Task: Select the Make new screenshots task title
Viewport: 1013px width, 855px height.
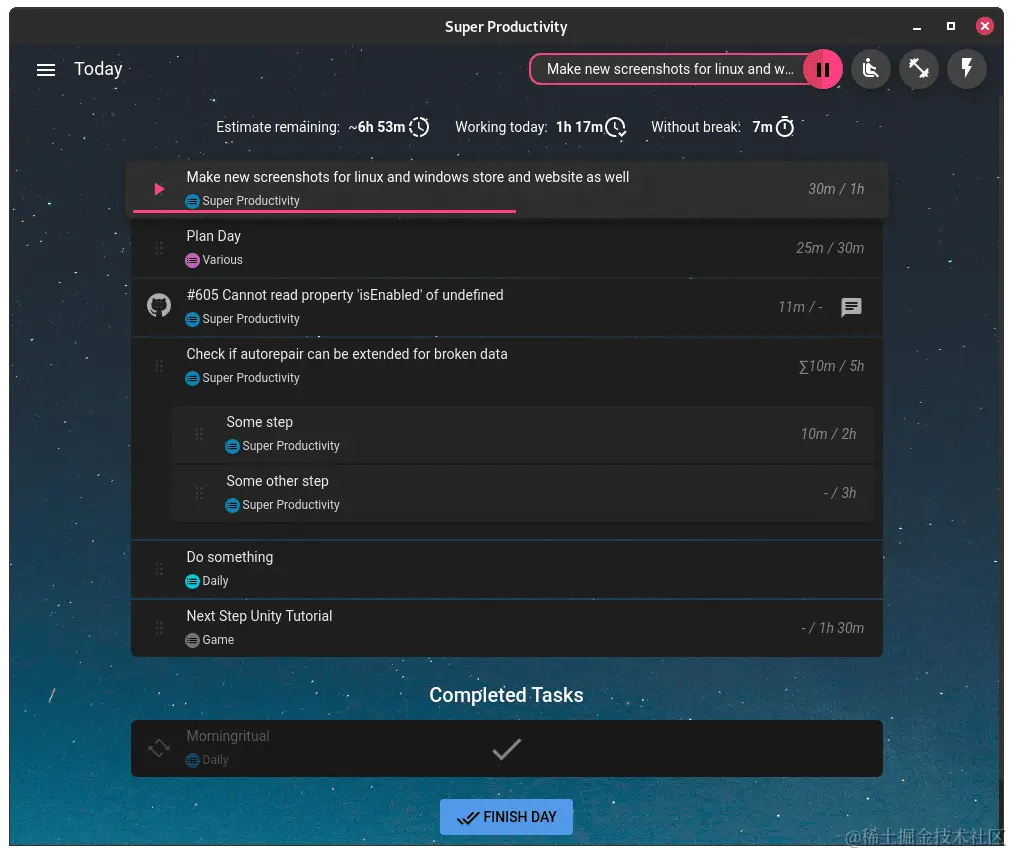Action: point(408,177)
